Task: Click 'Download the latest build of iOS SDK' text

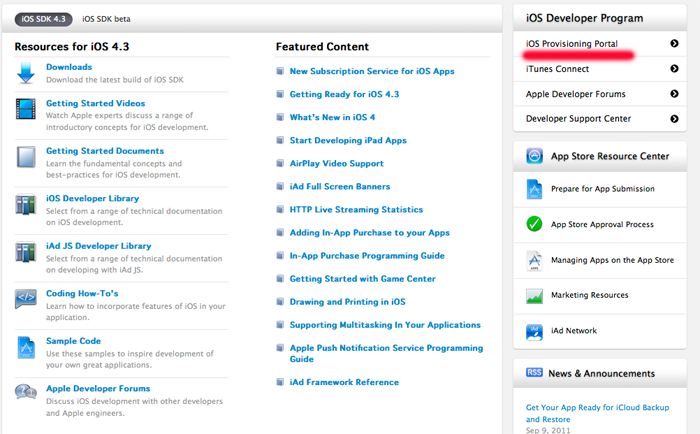Action: (115, 80)
